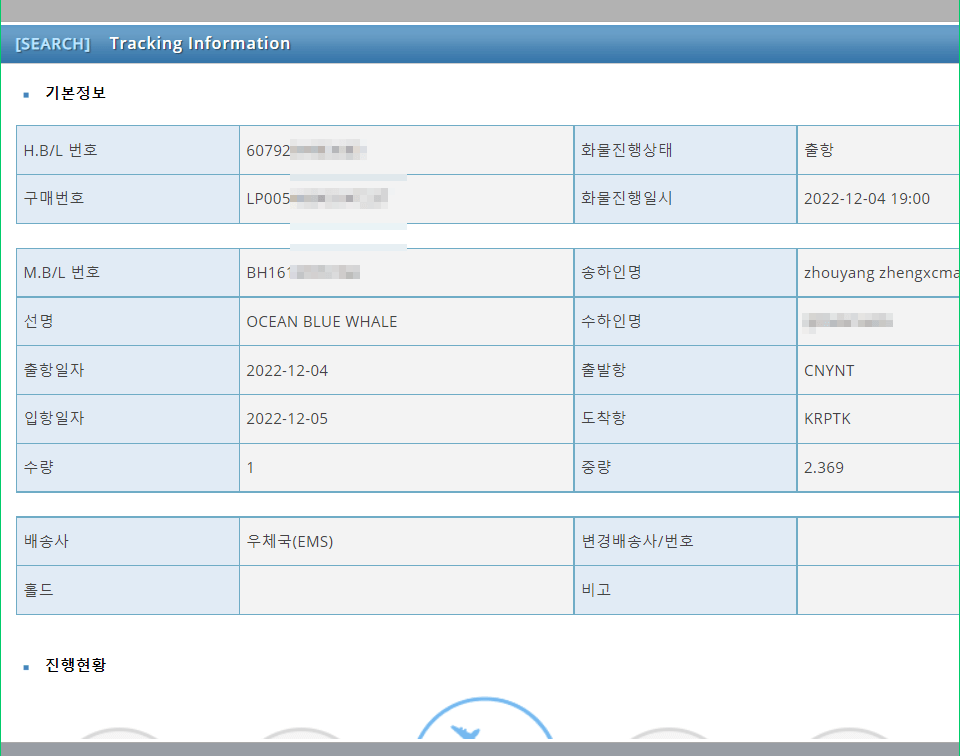The image size is (960, 756).
Task: Select the 구매번호 label cell
Action: click(x=128, y=198)
